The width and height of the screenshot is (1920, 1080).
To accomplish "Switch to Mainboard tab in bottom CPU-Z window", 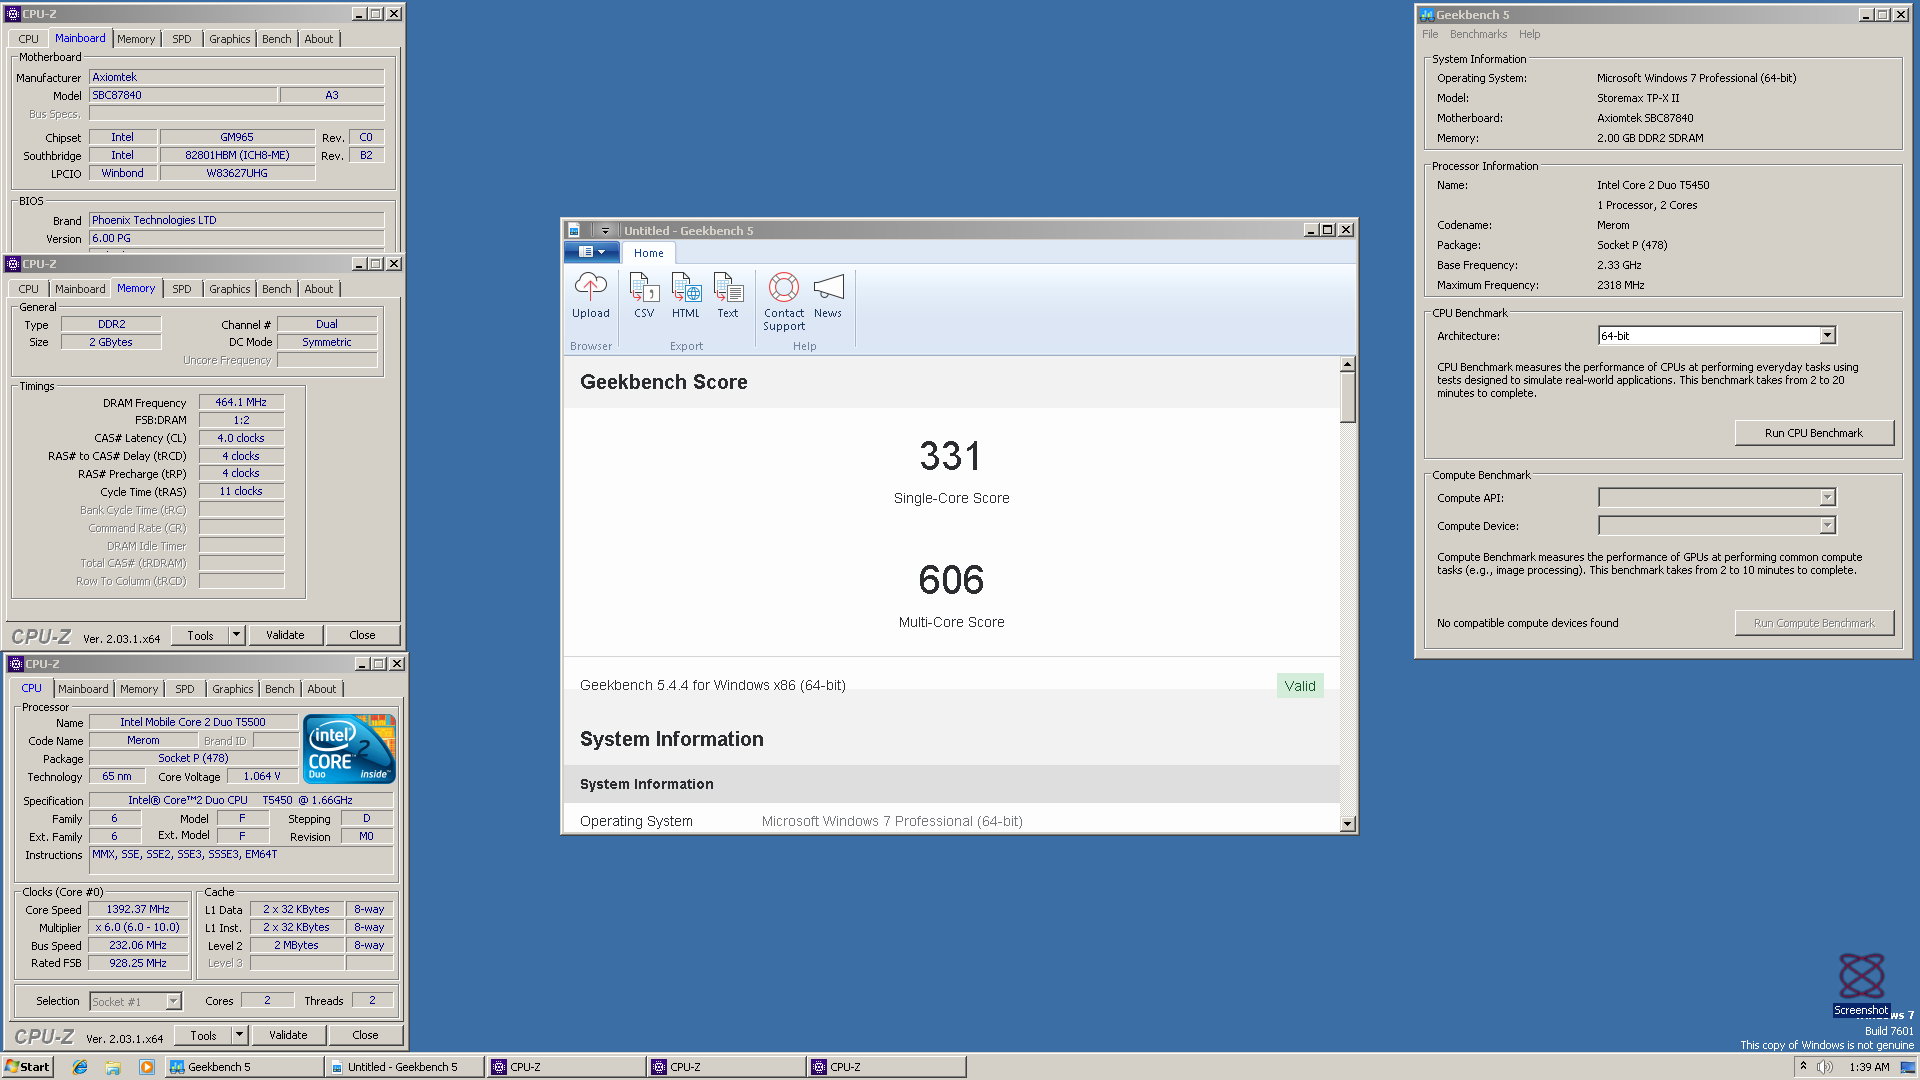I will [x=83, y=689].
